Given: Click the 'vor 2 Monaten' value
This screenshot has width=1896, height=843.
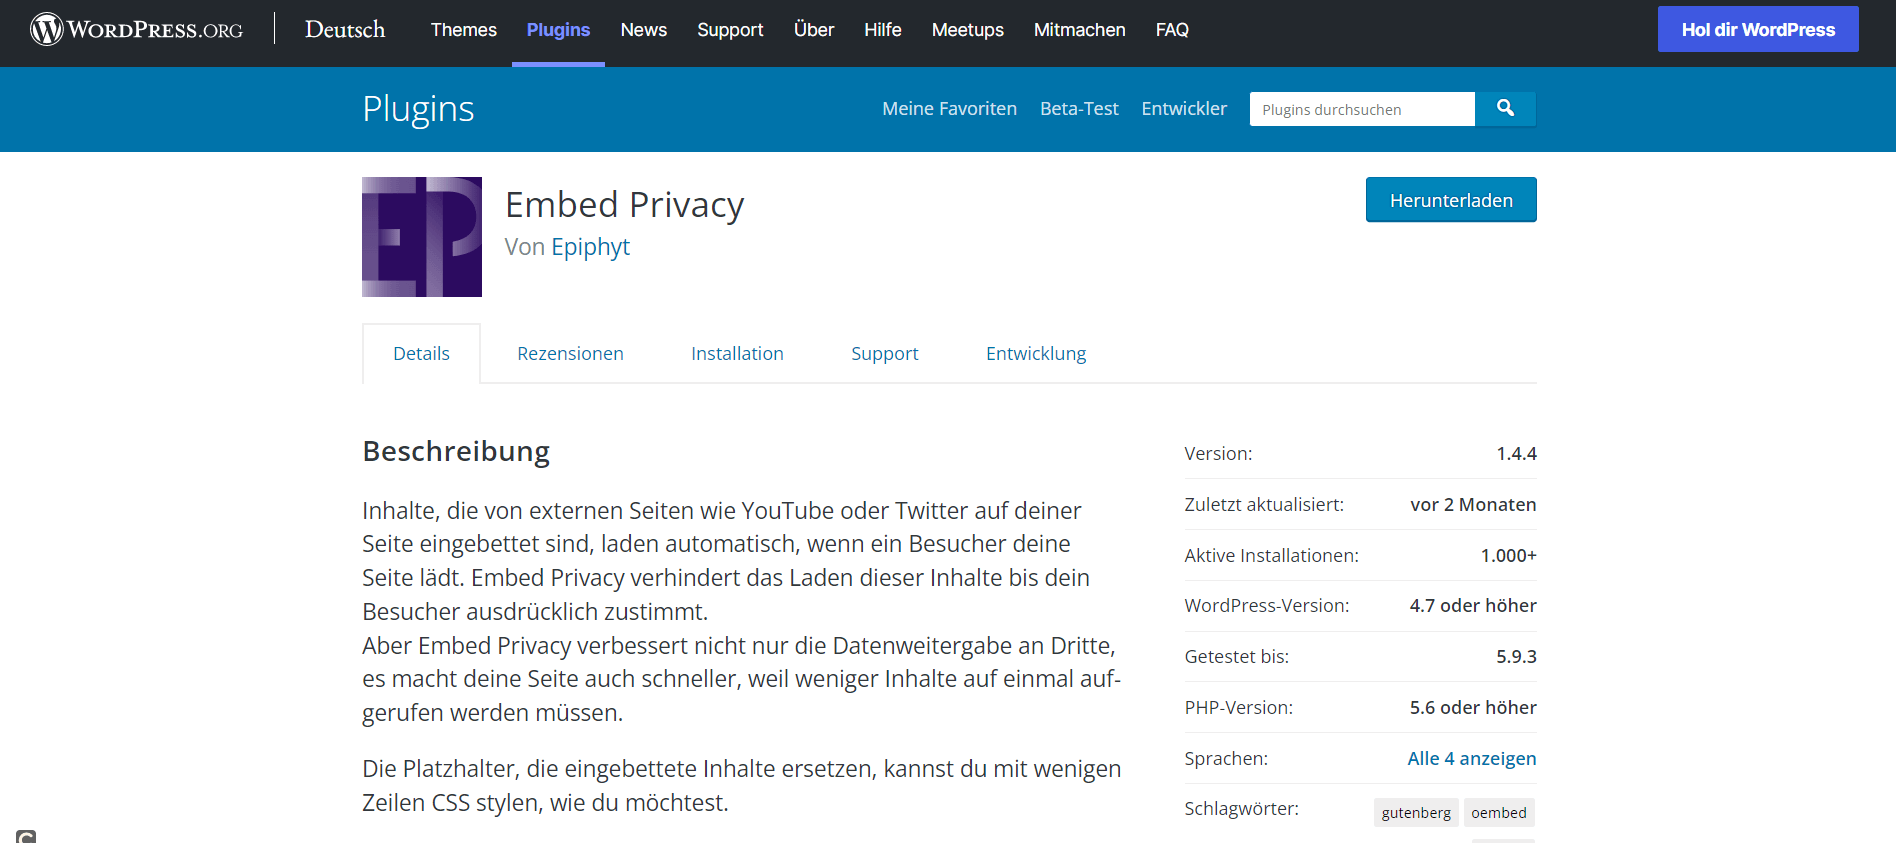Looking at the screenshot, I should point(1473,504).
